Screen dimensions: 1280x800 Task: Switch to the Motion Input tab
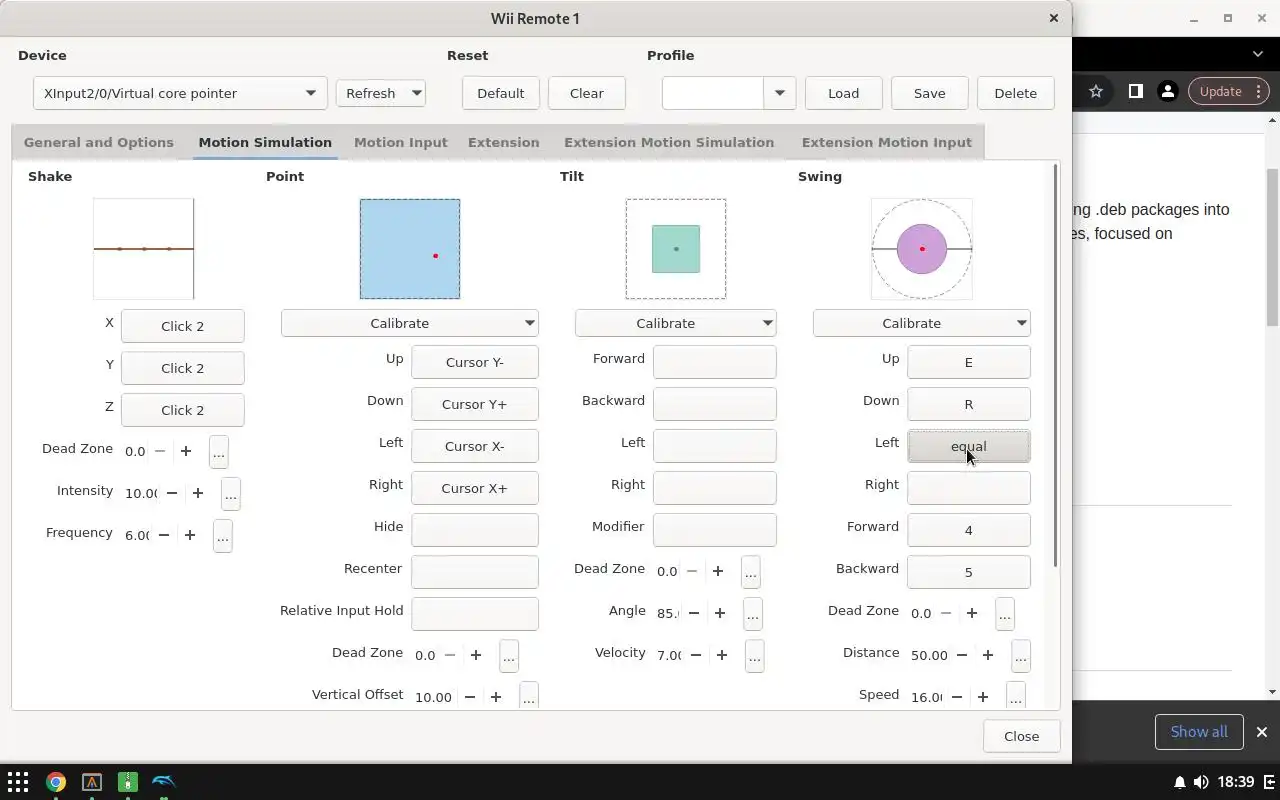point(401,142)
